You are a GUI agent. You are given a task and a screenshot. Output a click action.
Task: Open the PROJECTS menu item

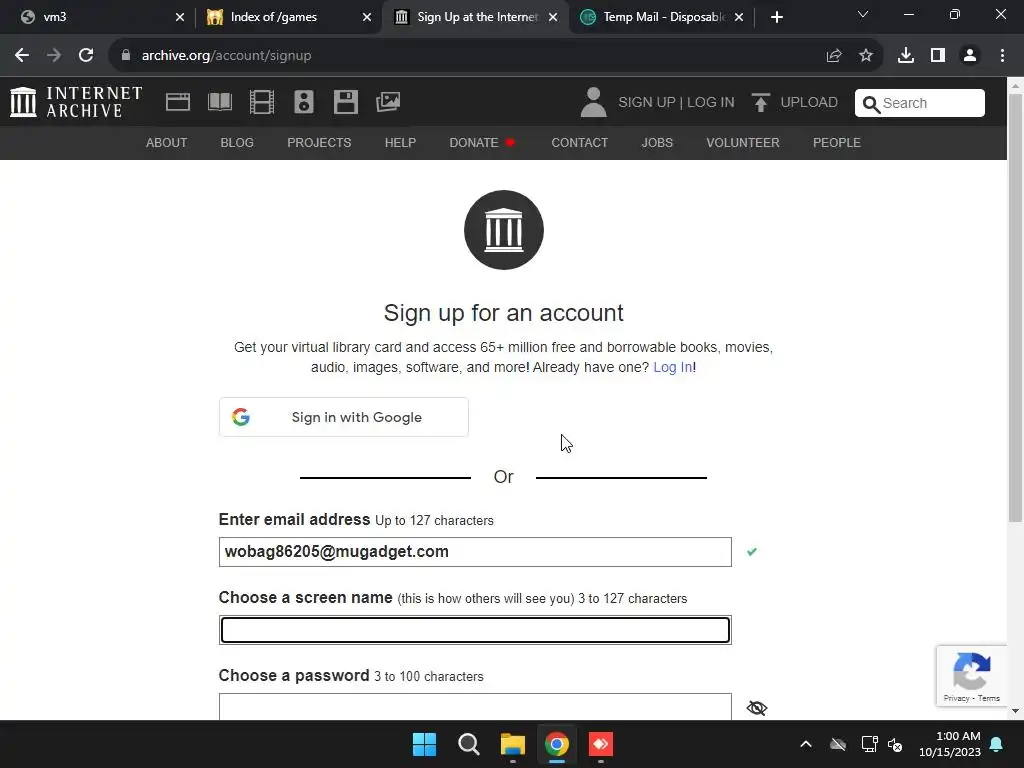319,142
